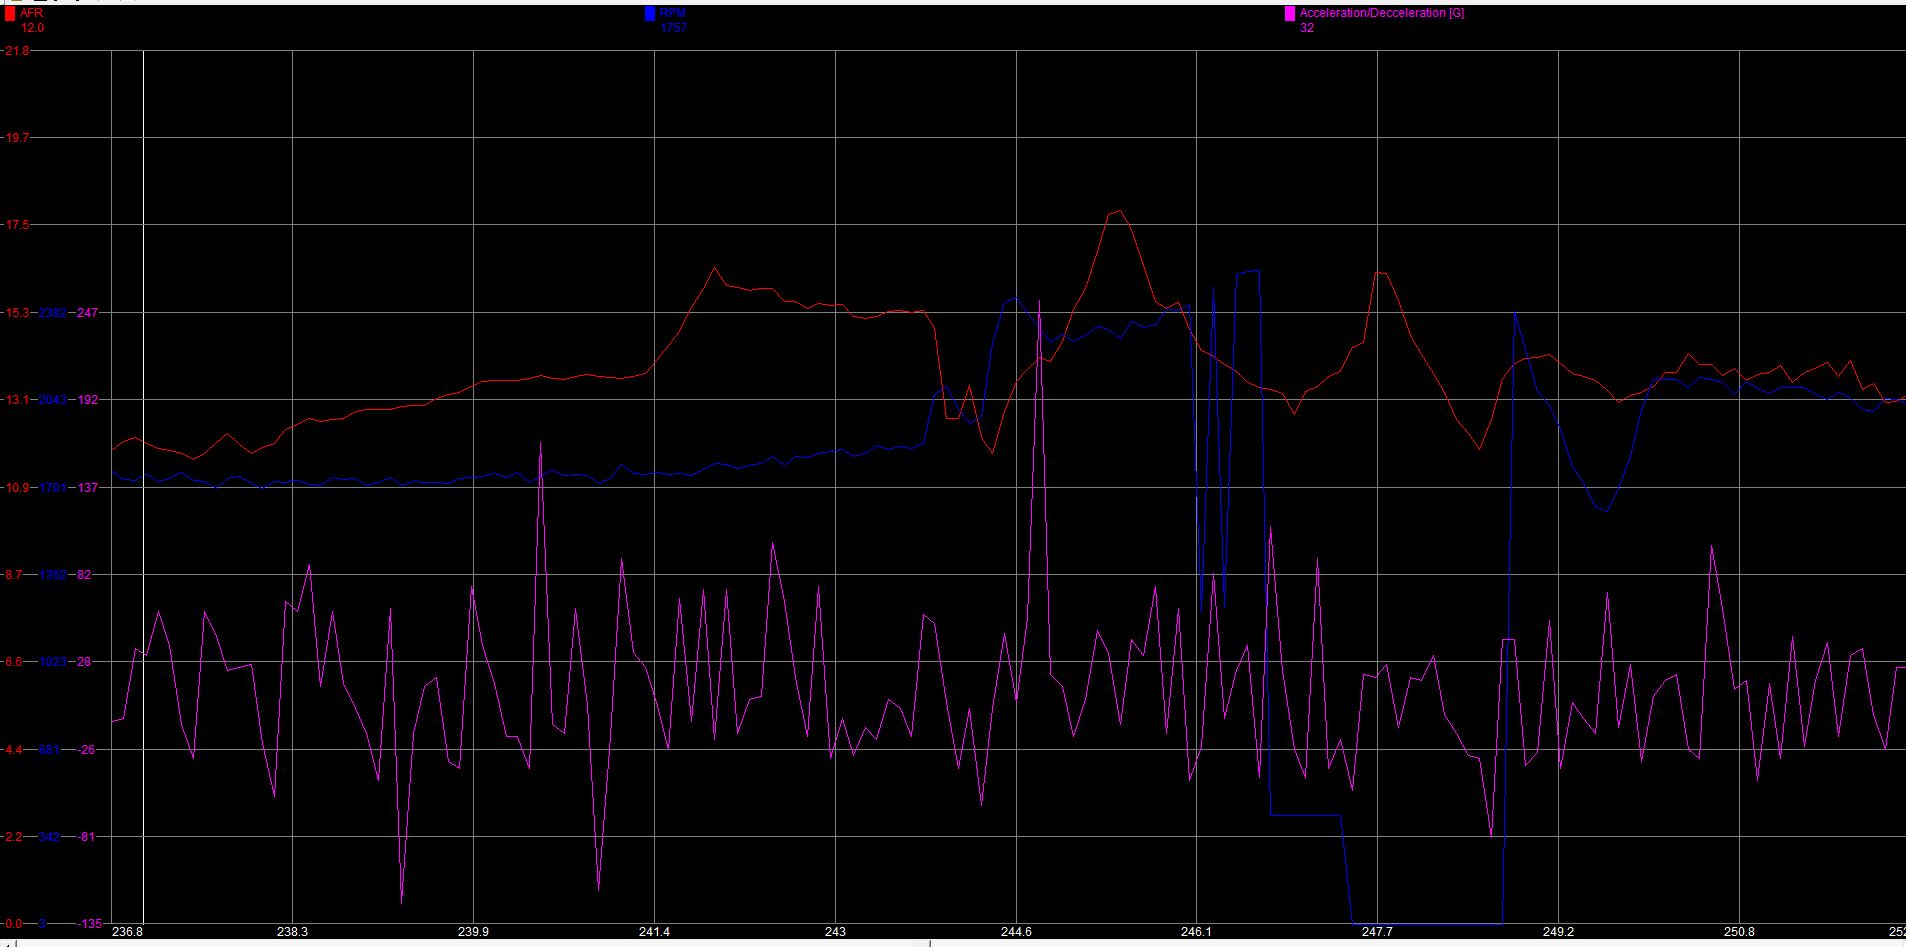Click the 1023 RPM axis label
This screenshot has height=947, width=1906.
[x=52, y=662]
